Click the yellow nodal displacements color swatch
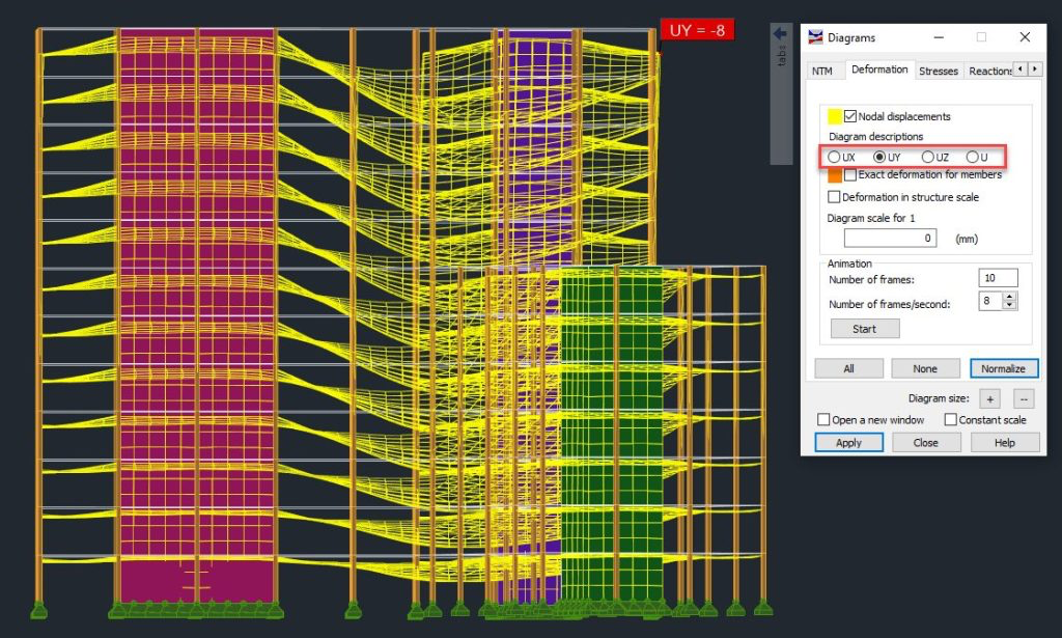1062x638 pixels. [x=836, y=117]
